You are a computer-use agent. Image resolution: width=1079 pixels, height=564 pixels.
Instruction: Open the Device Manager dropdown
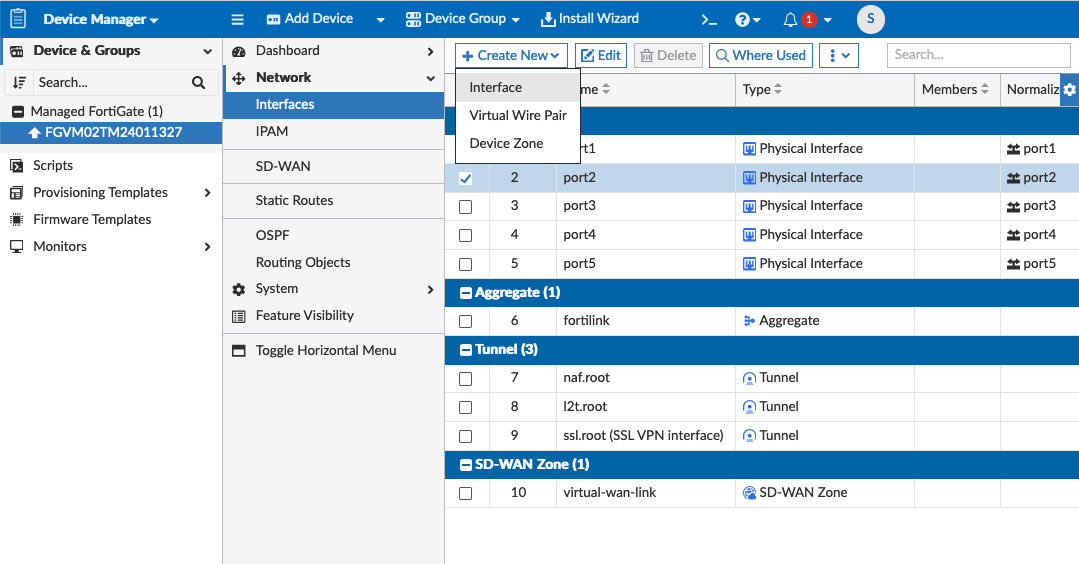click(100, 19)
